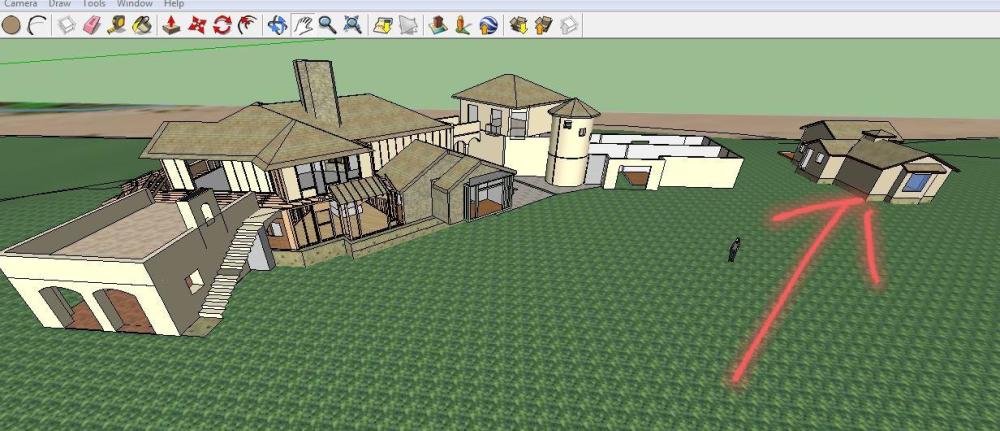Select the Circle drawing tool
Image resolution: width=1000 pixels, height=431 pixels.
pos(11,25)
